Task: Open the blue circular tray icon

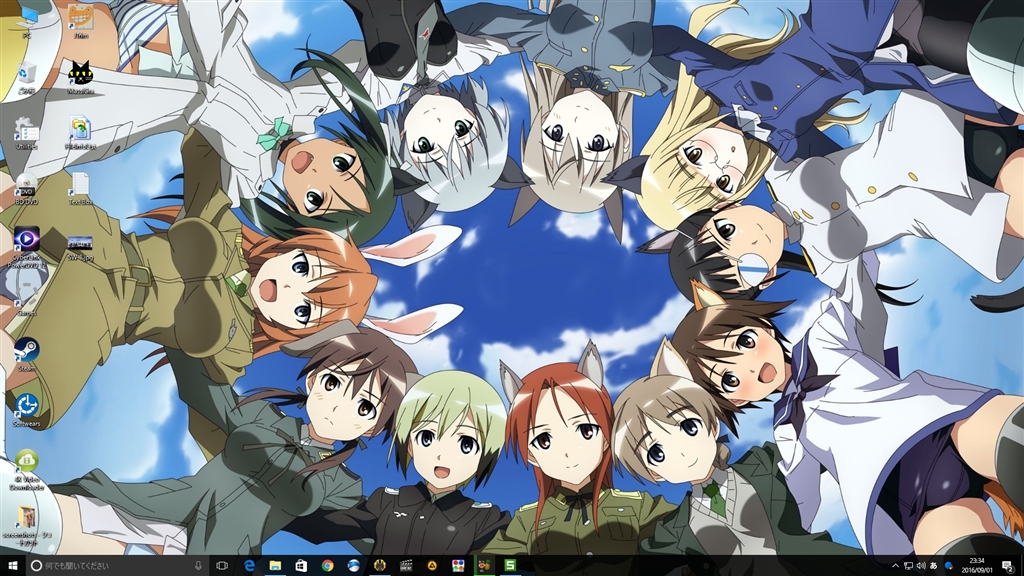Action: click(949, 566)
